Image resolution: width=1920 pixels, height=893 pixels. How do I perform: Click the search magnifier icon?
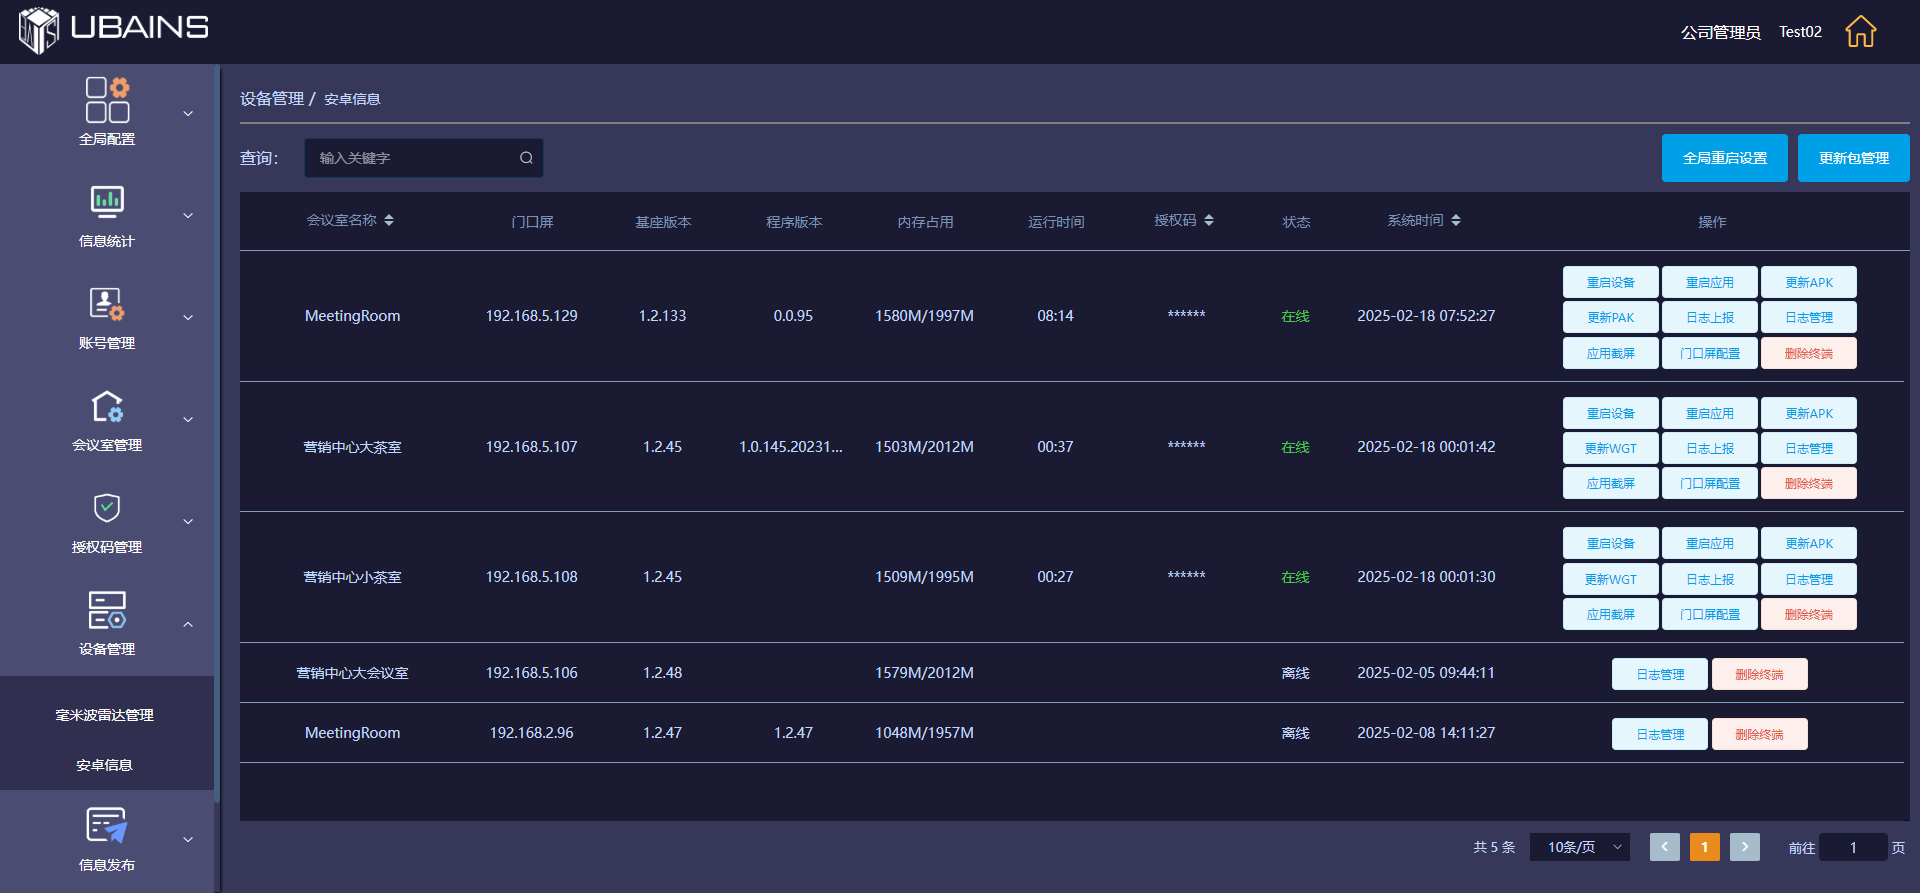click(x=526, y=158)
